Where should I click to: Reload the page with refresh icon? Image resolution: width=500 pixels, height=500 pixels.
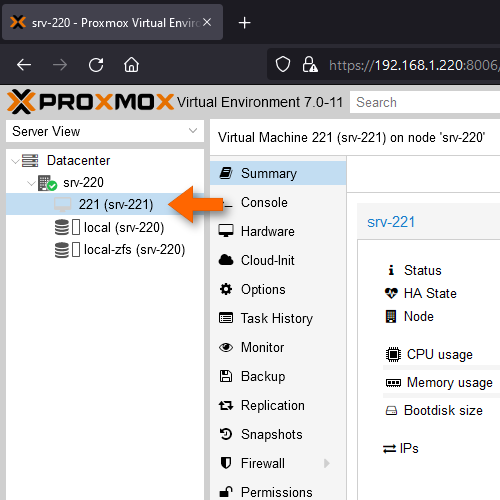pyautogui.click(x=96, y=65)
